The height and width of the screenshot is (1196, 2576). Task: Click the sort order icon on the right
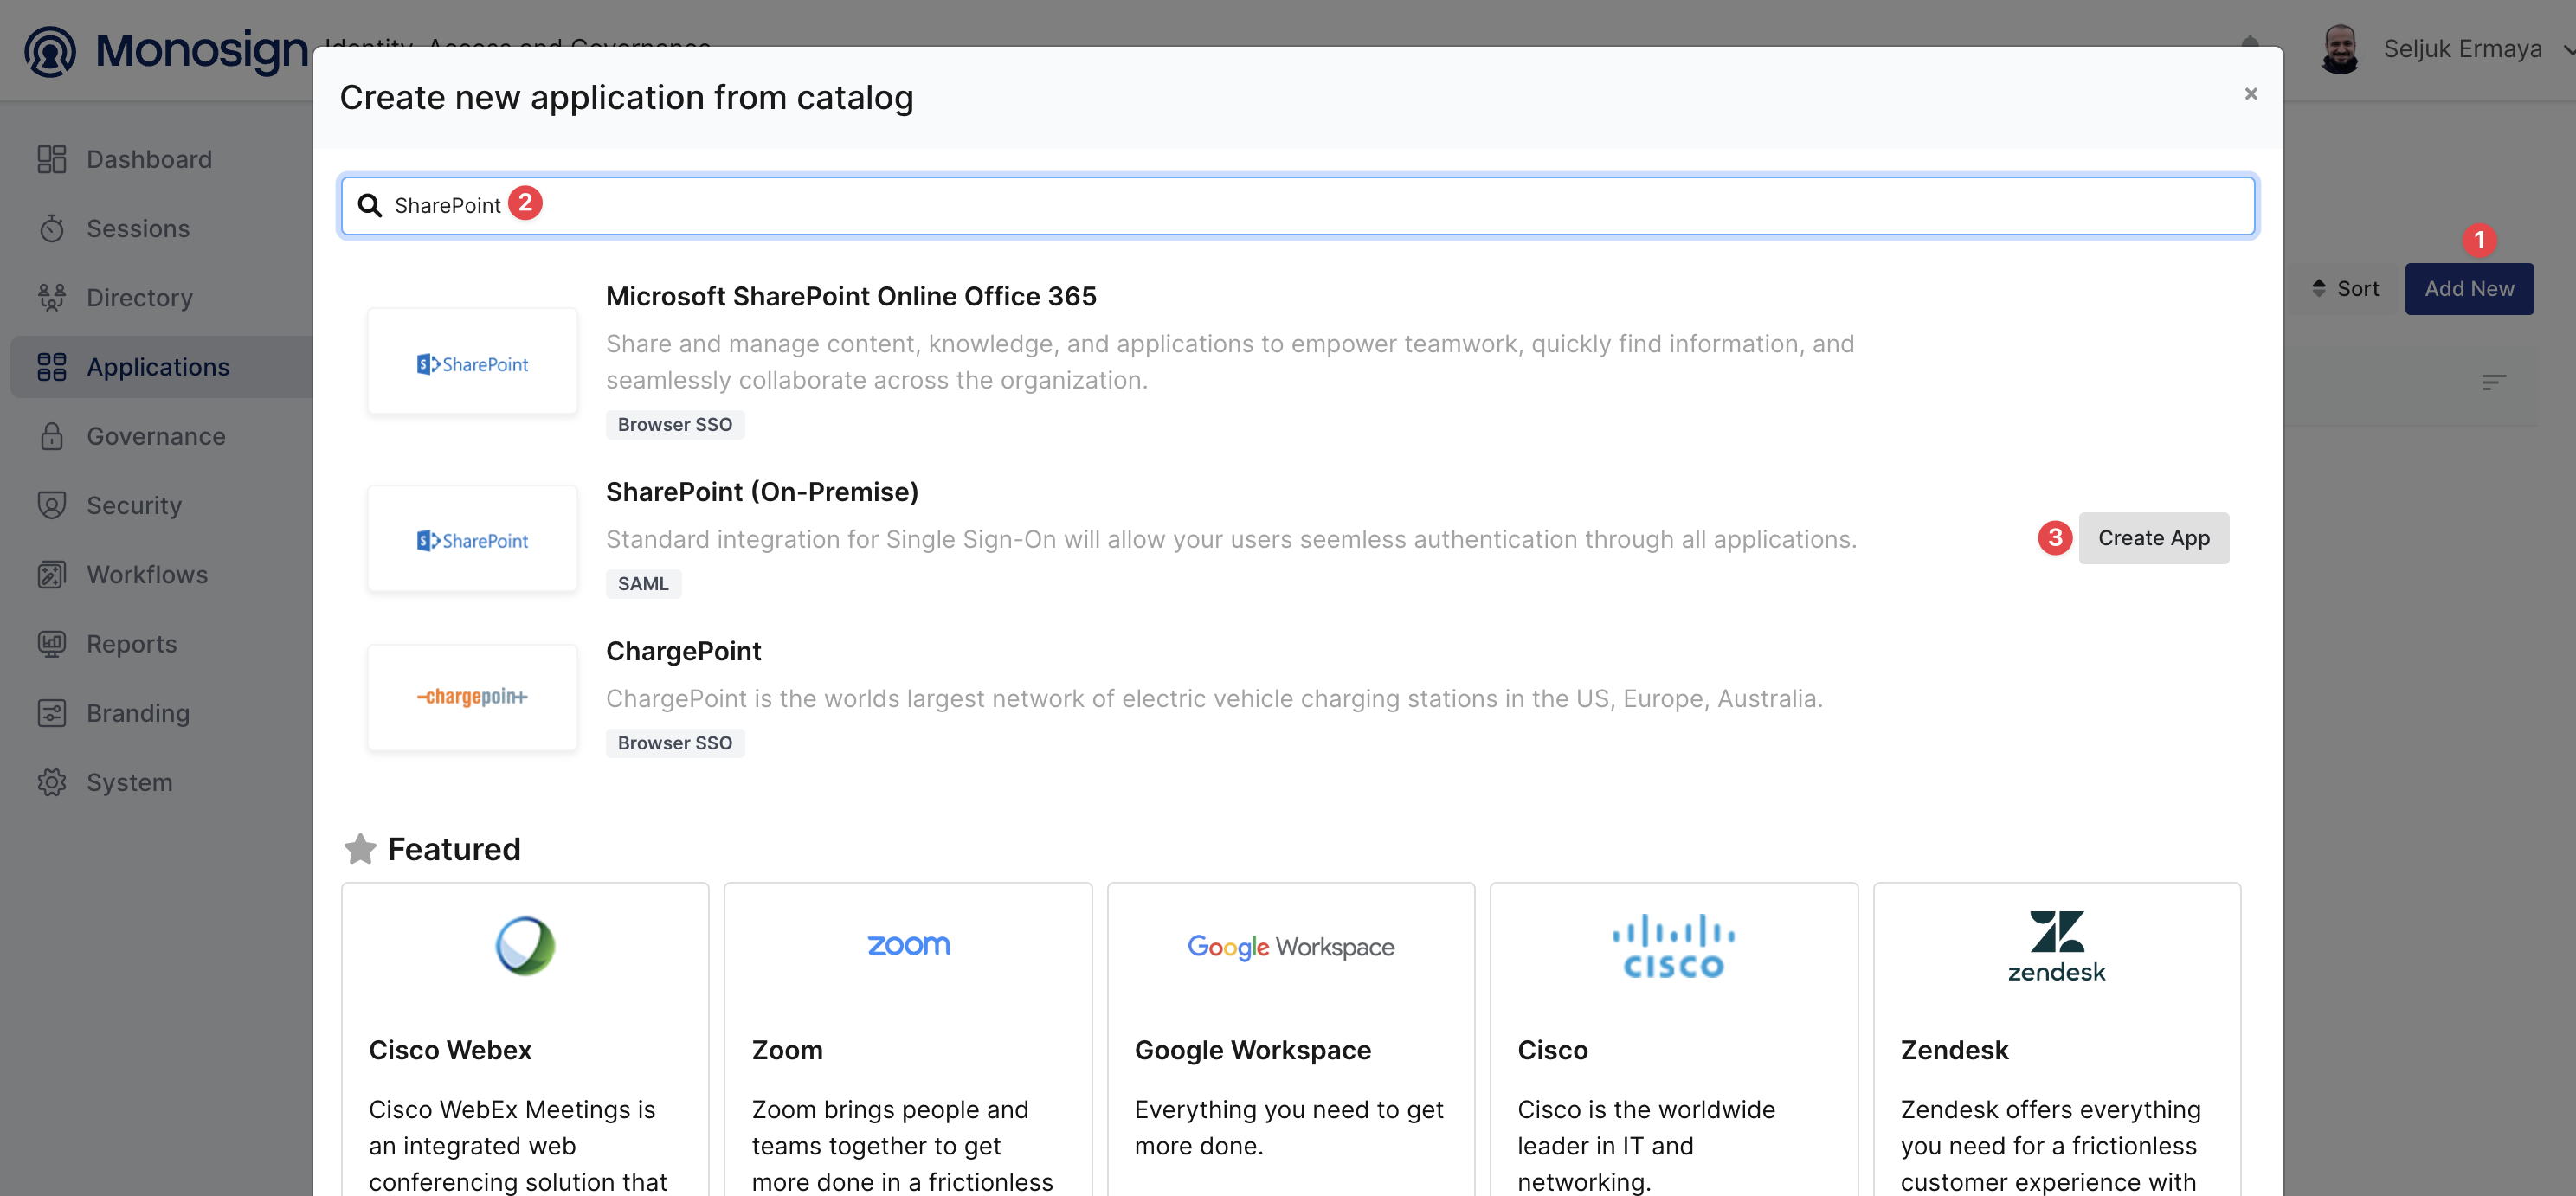click(2496, 383)
